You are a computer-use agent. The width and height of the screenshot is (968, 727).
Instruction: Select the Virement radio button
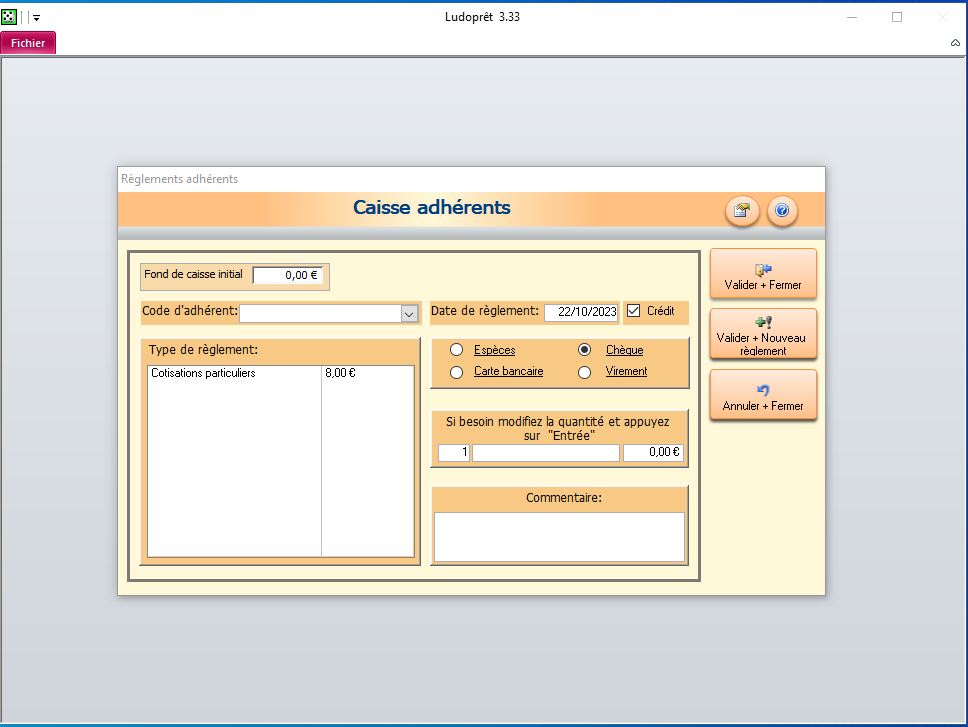[585, 372]
